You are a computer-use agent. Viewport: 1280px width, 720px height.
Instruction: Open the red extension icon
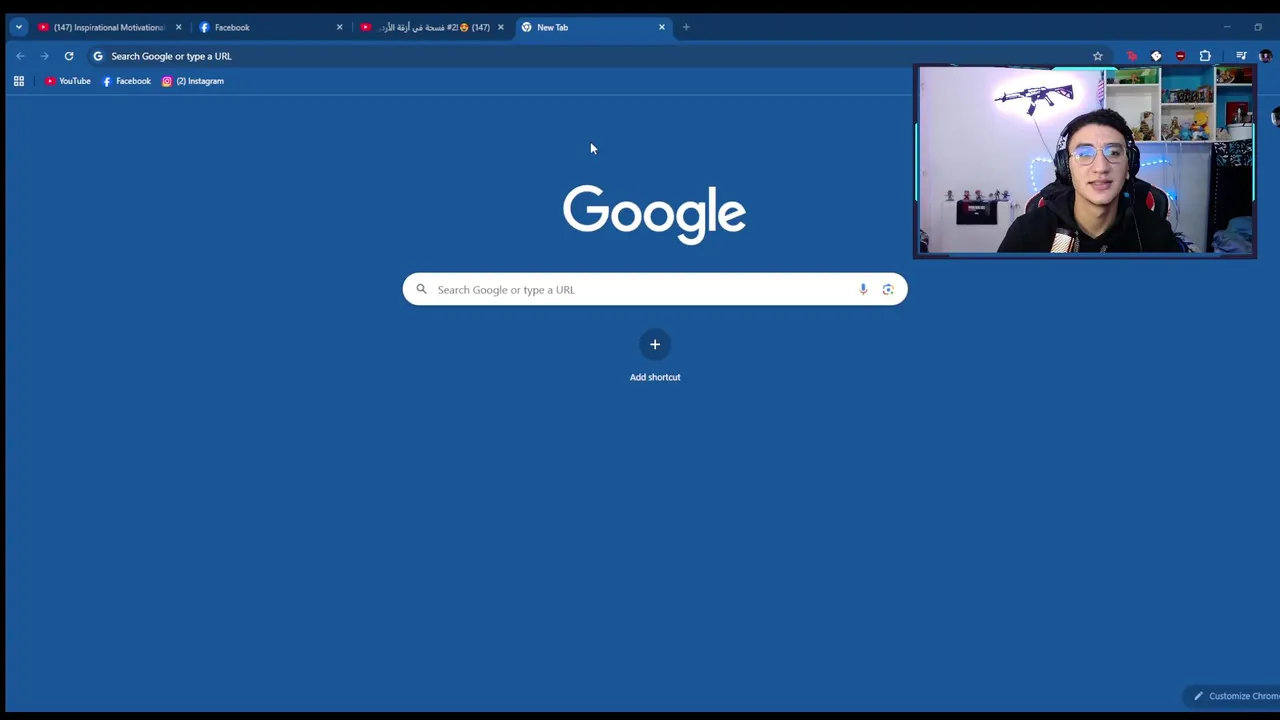coord(1132,56)
